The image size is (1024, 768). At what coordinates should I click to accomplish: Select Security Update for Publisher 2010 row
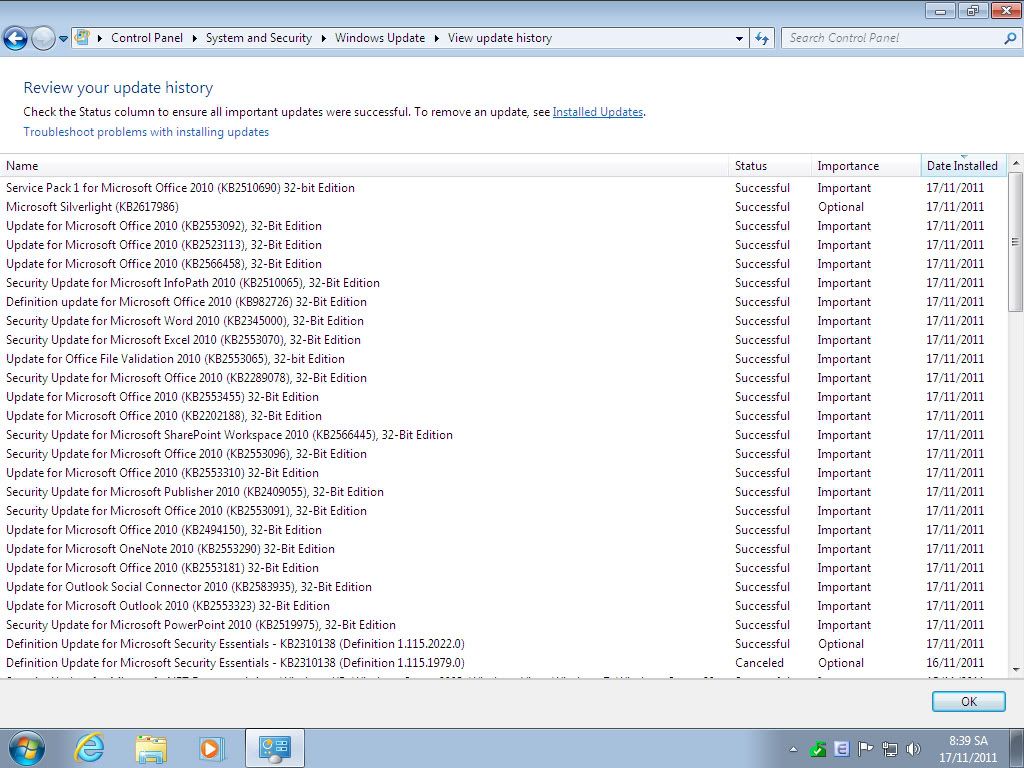click(x=503, y=492)
